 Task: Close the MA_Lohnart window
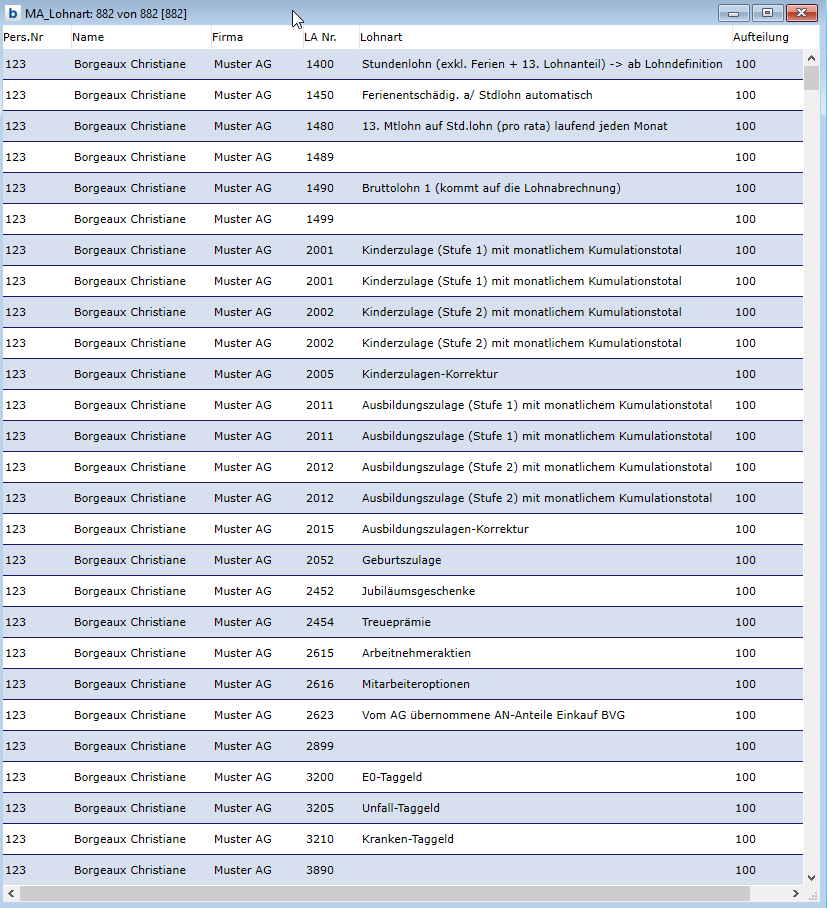[x=802, y=13]
